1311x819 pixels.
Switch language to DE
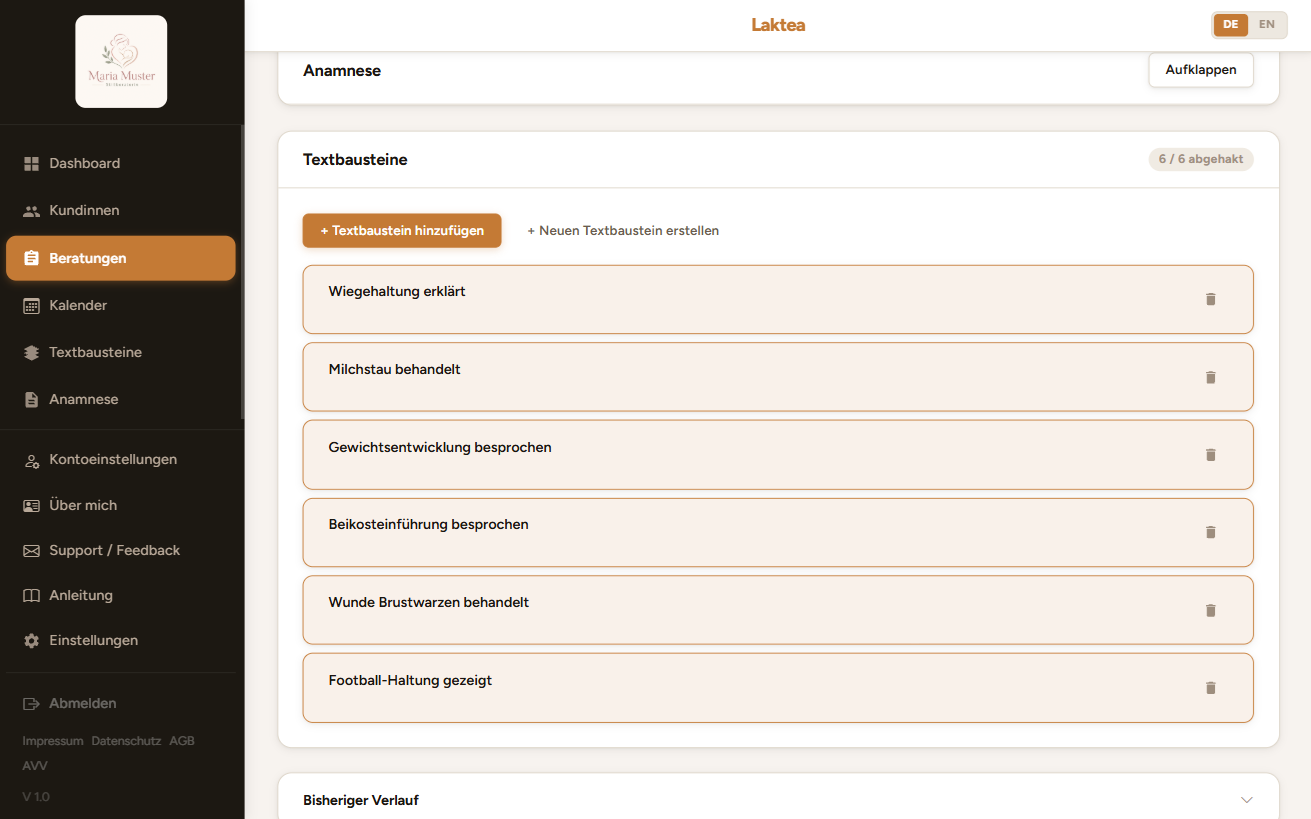(x=1230, y=25)
